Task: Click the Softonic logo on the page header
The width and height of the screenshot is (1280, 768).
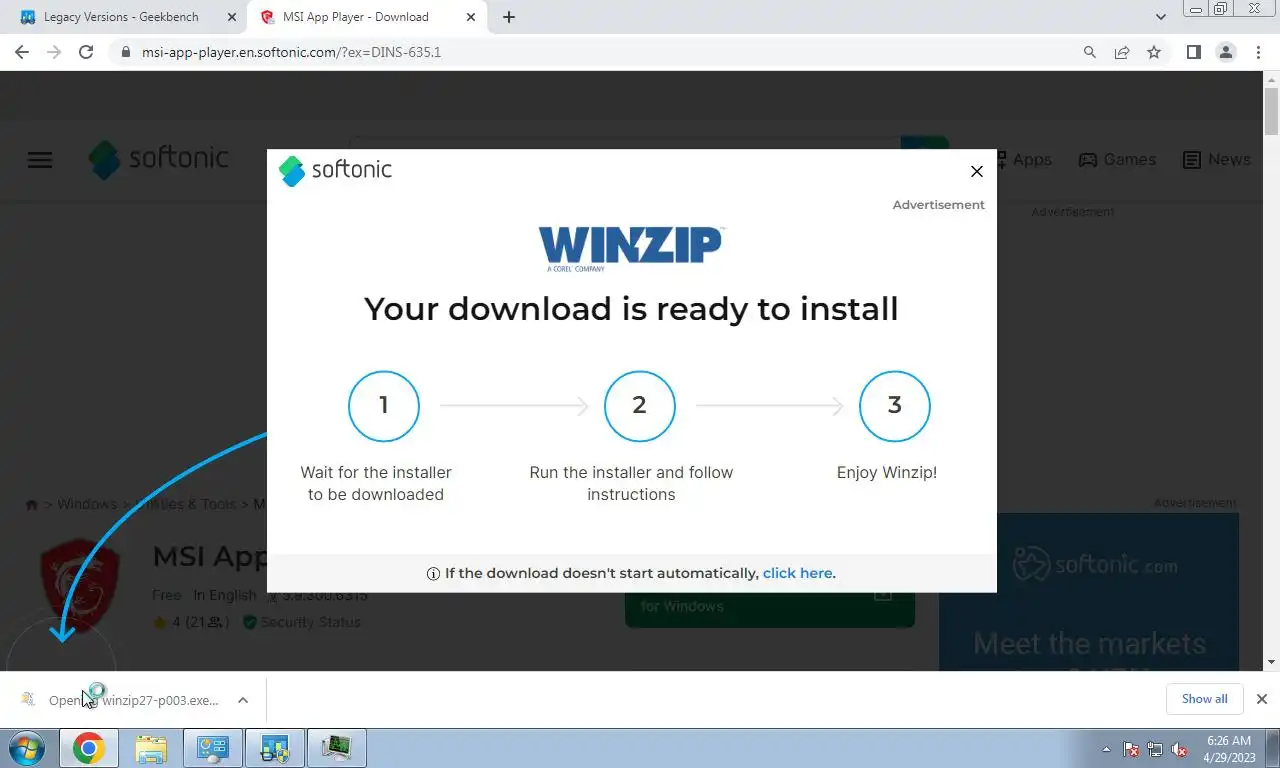Action: point(158,159)
